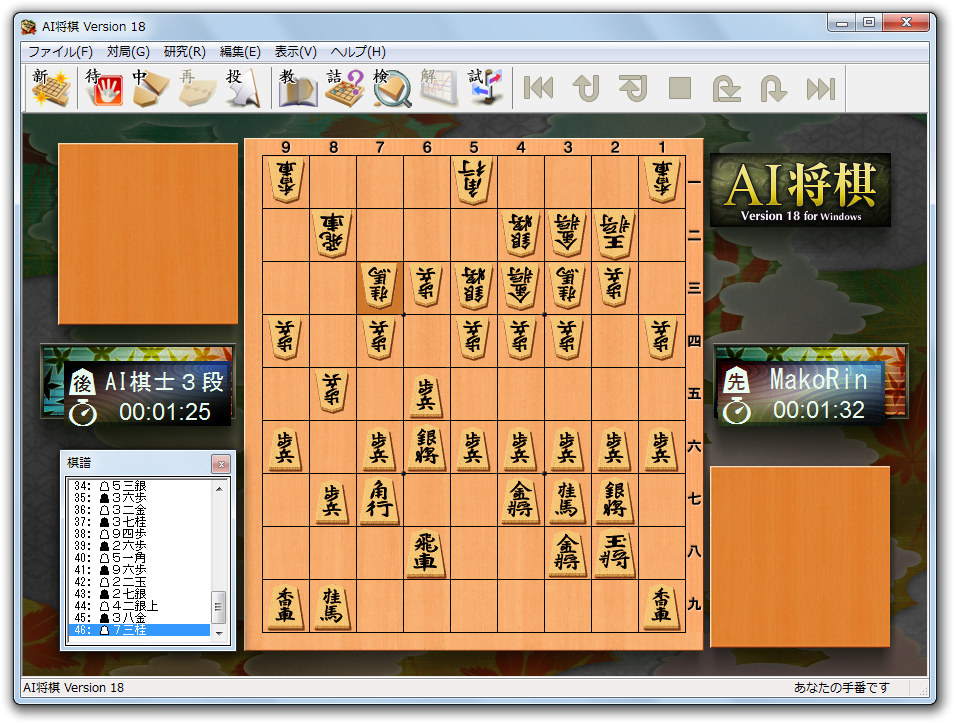Select your knight on 8九

click(x=332, y=606)
